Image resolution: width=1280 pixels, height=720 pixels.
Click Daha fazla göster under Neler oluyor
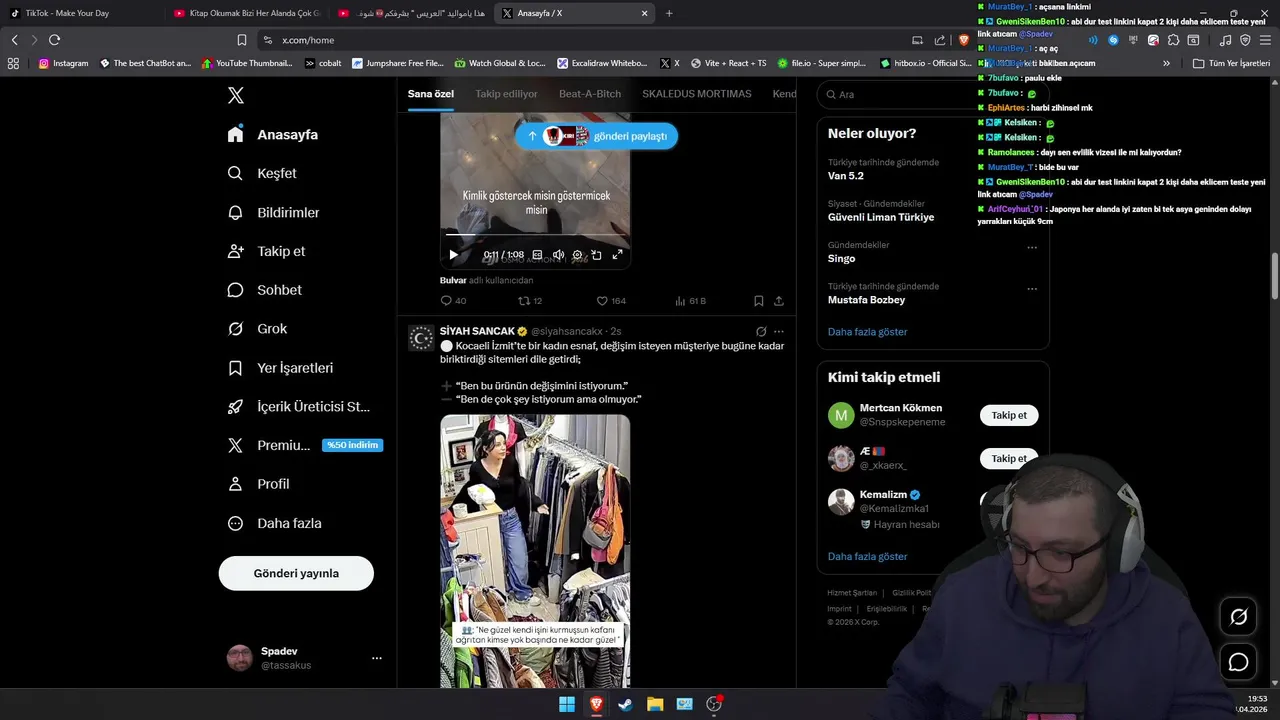(867, 332)
